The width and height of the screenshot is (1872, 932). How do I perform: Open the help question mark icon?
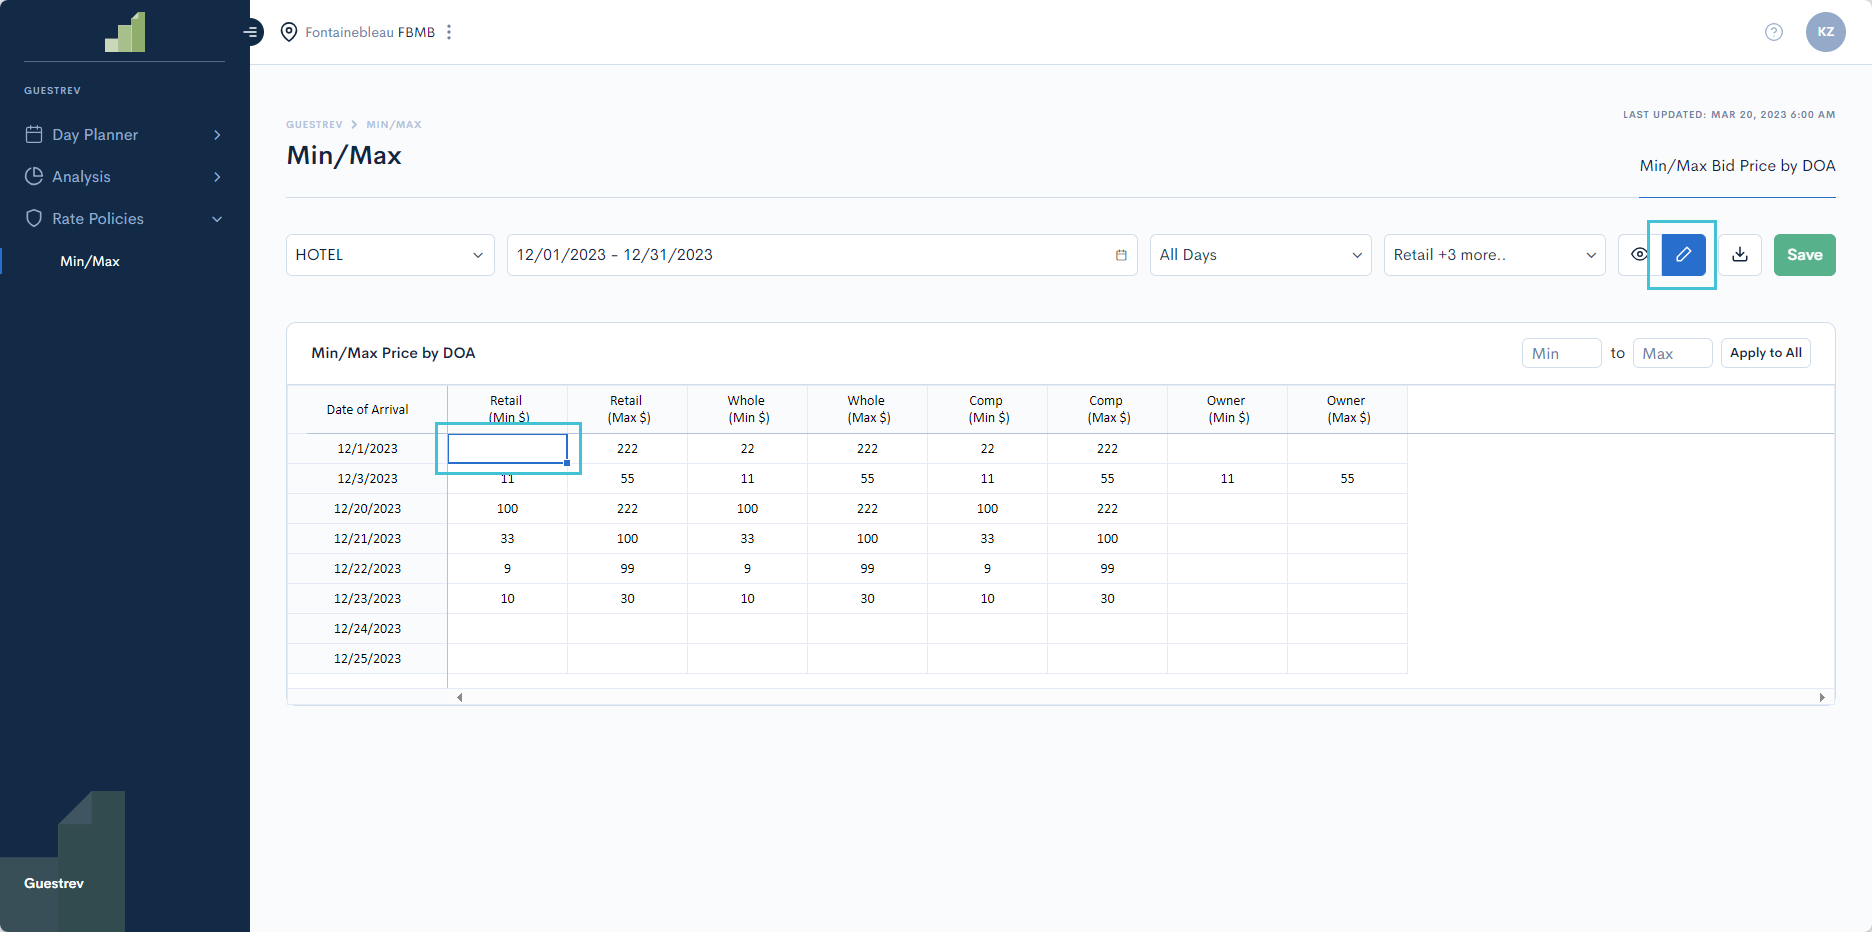(1774, 32)
